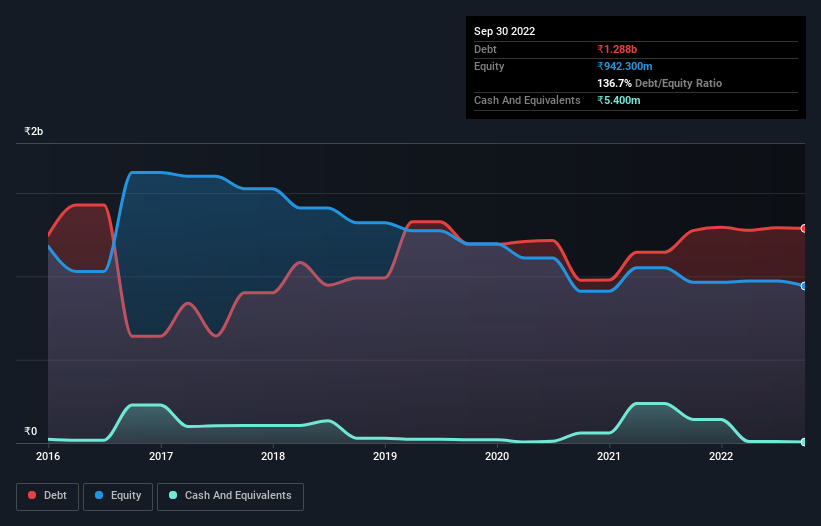Screen dimensions: 821x526
Task: Click the 2021 x-axis label
Action: point(609,456)
